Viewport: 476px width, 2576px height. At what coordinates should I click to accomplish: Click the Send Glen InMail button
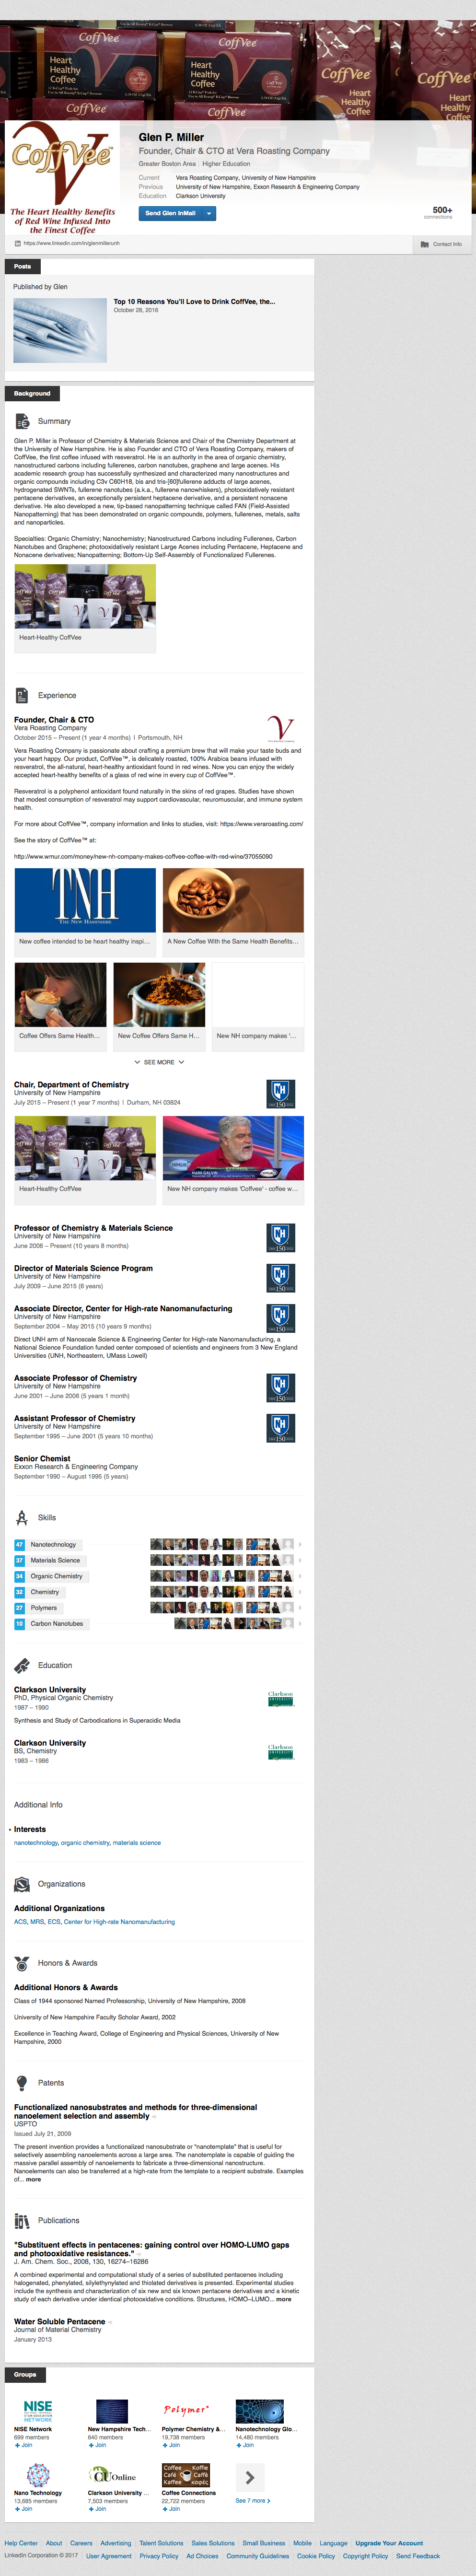pos(170,213)
